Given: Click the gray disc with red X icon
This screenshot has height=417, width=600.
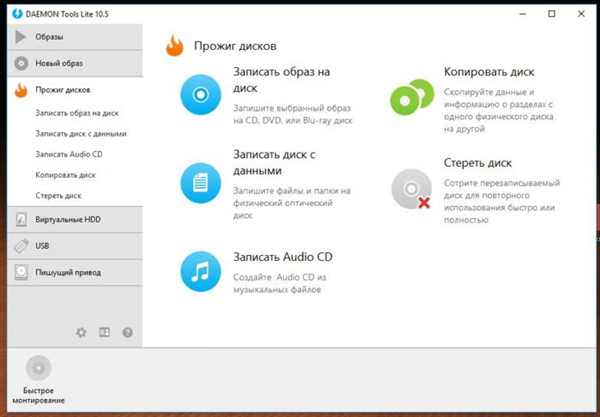Looking at the screenshot, I should point(411,189).
